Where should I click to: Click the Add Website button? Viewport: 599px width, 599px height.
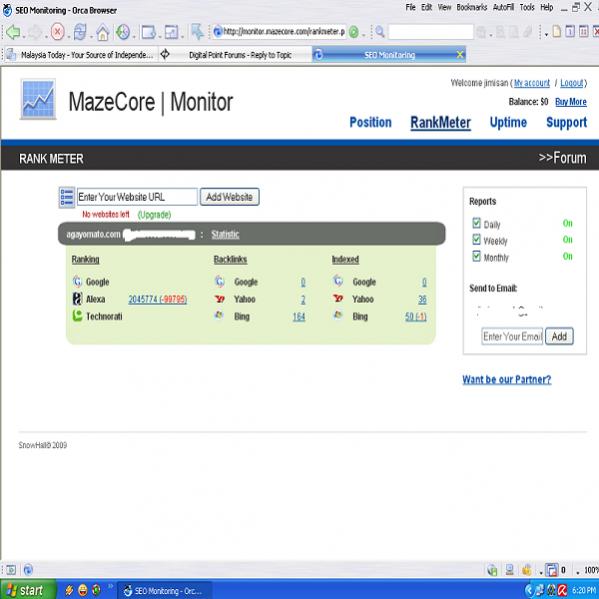coord(230,197)
